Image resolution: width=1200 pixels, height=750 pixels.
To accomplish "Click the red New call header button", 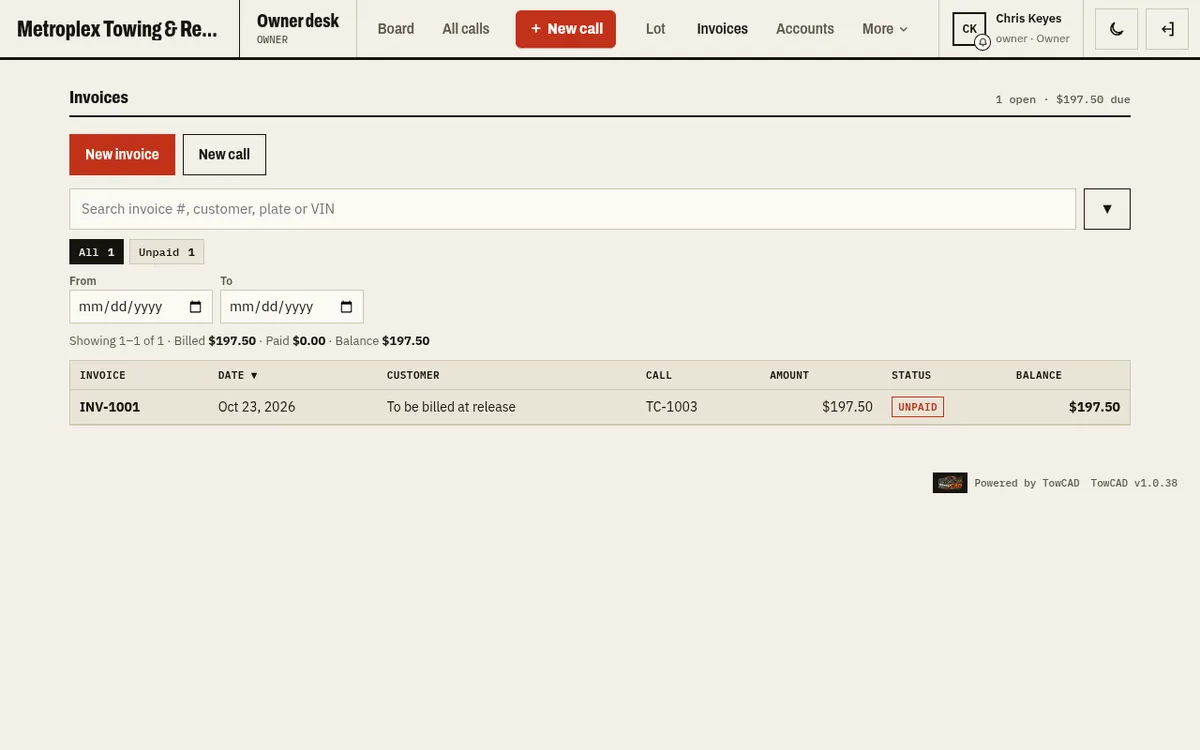I will coord(566,29).
